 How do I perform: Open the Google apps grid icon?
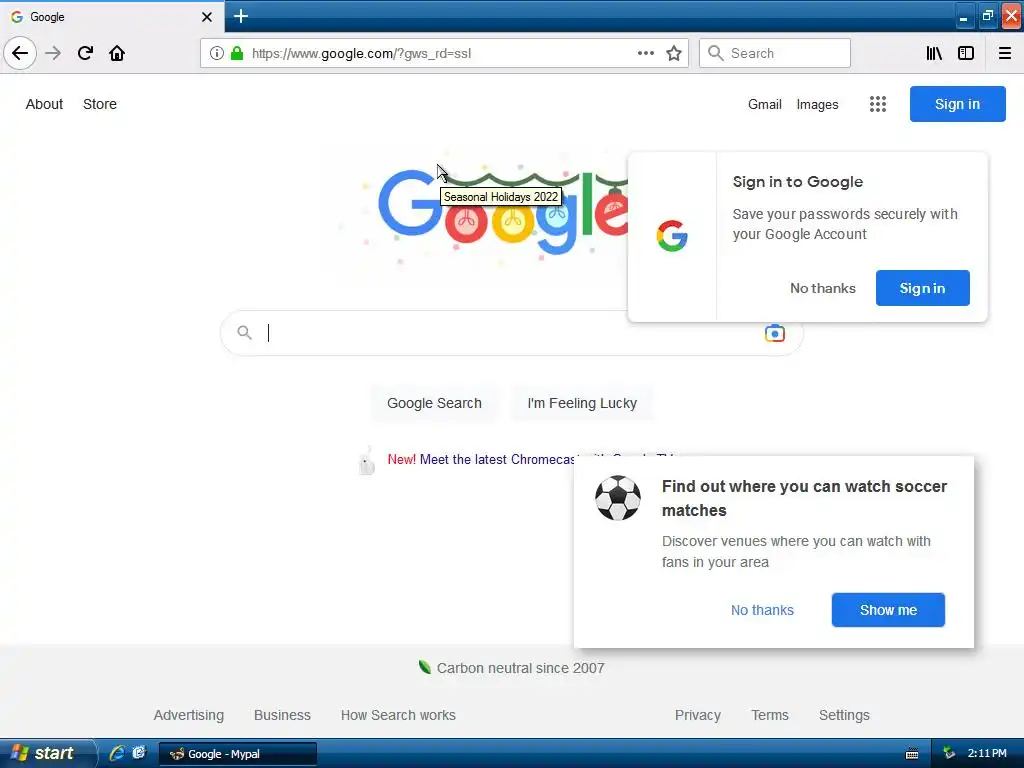[x=878, y=104]
